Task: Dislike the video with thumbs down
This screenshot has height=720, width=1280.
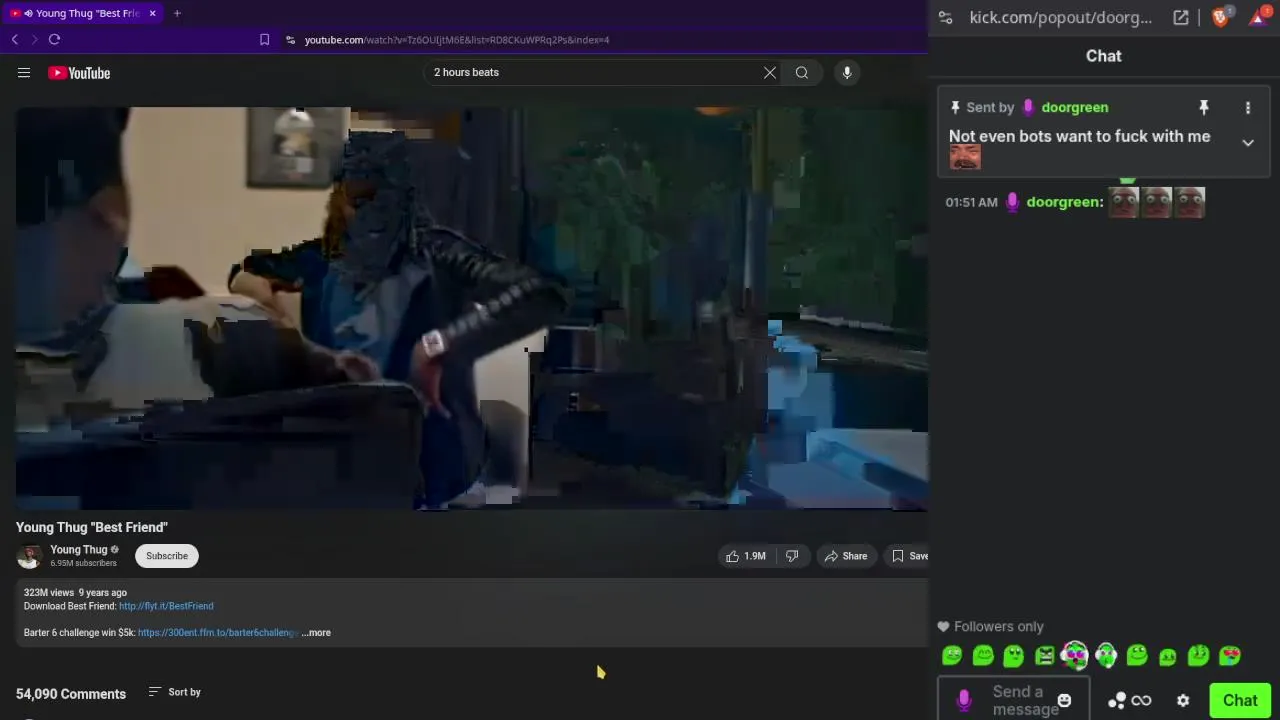Action: click(792, 556)
